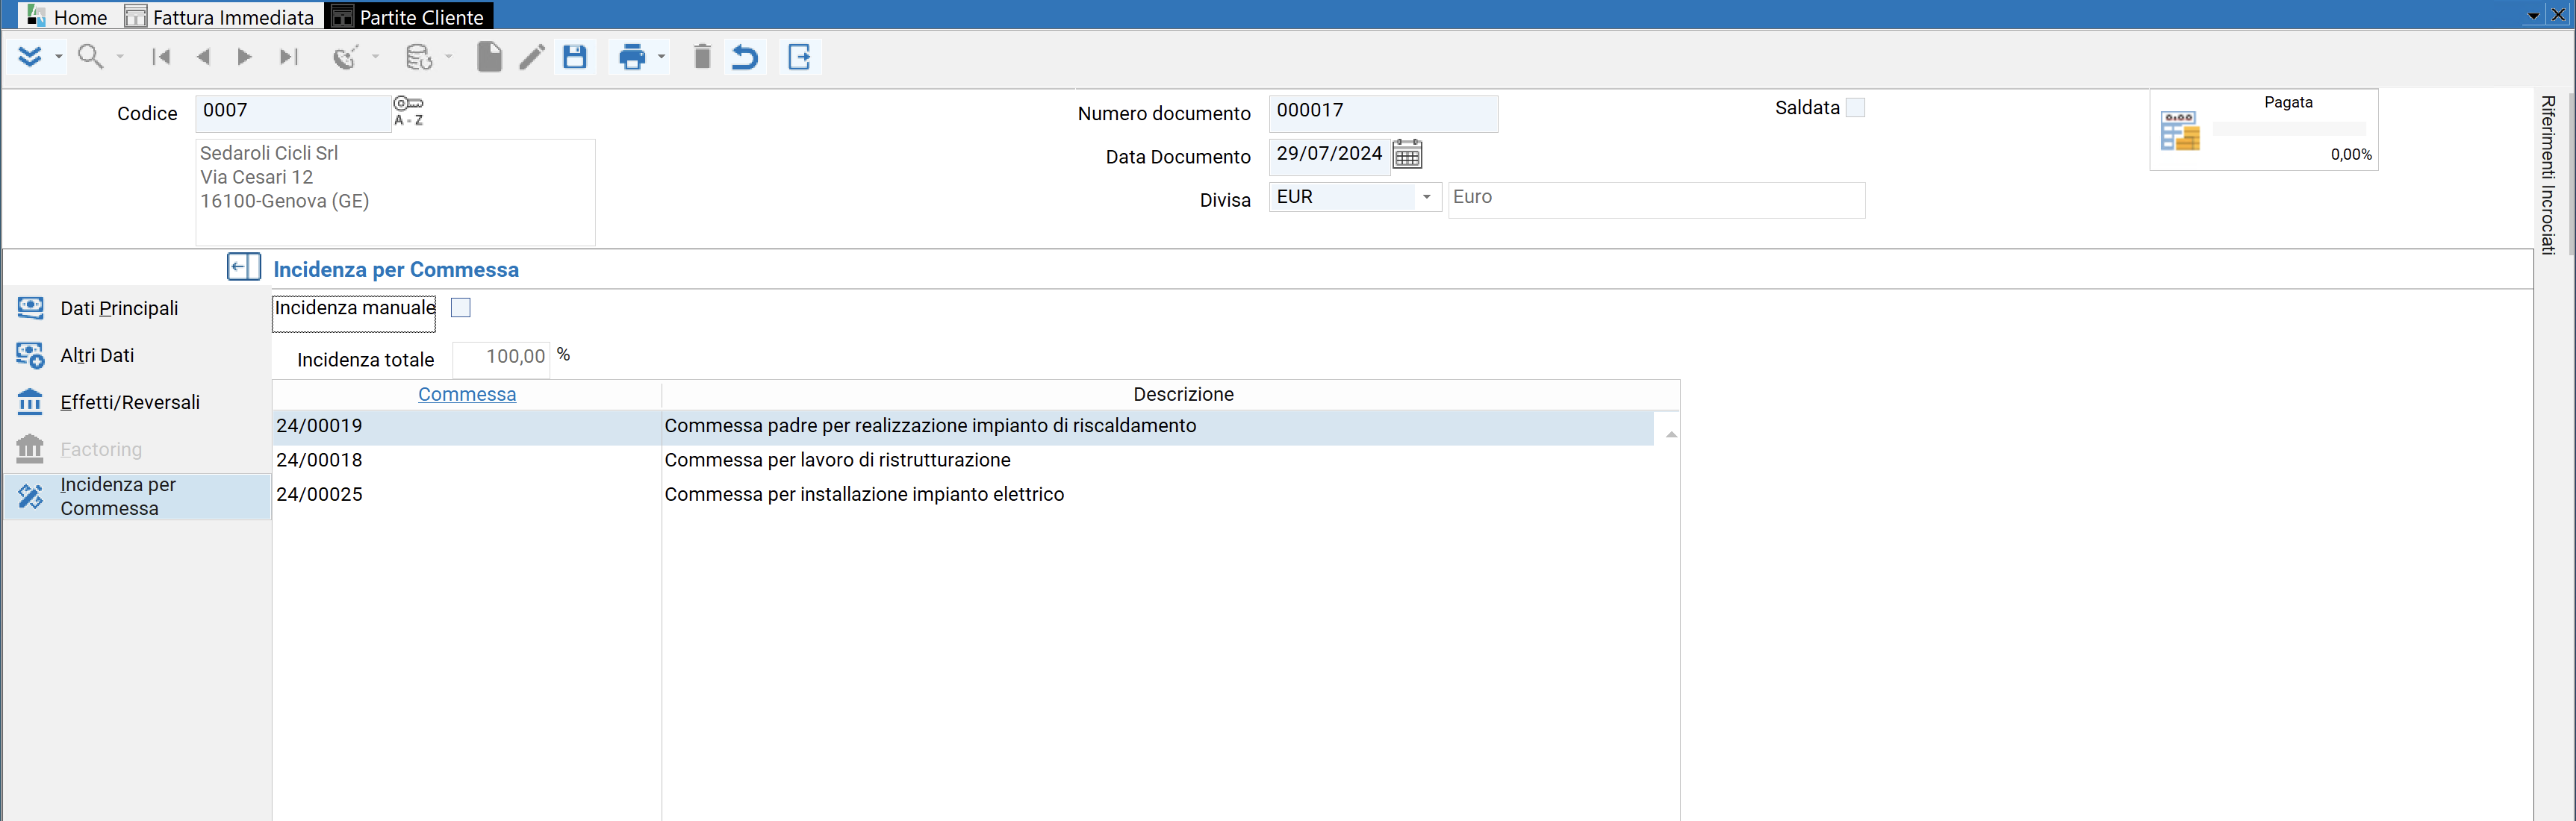The width and height of the screenshot is (2576, 821).
Task: Click the printer icon
Action: [632, 57]
